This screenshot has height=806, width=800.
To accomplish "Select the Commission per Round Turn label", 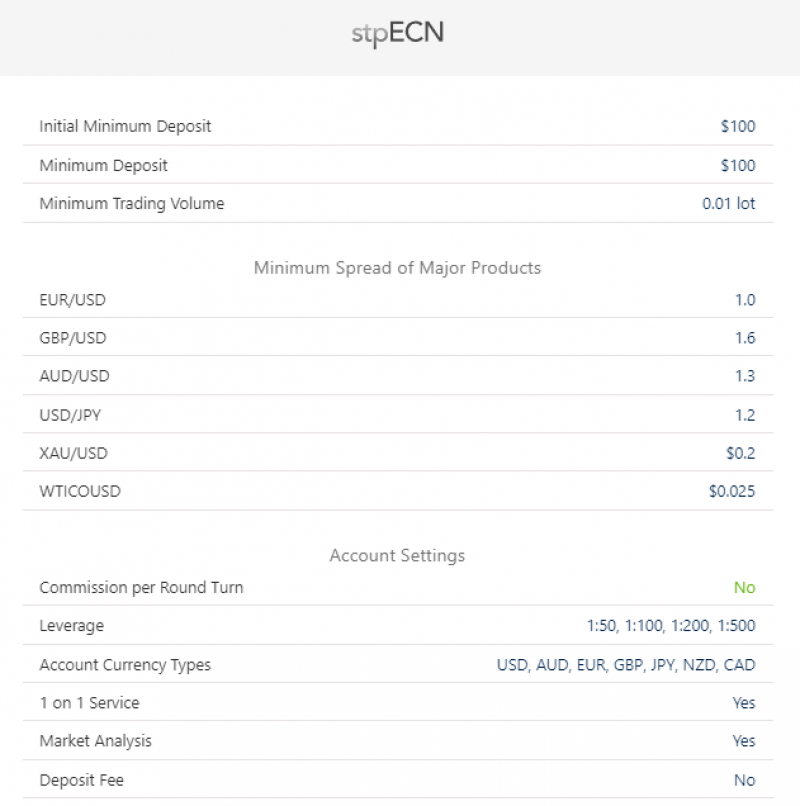I will [141, 588].
